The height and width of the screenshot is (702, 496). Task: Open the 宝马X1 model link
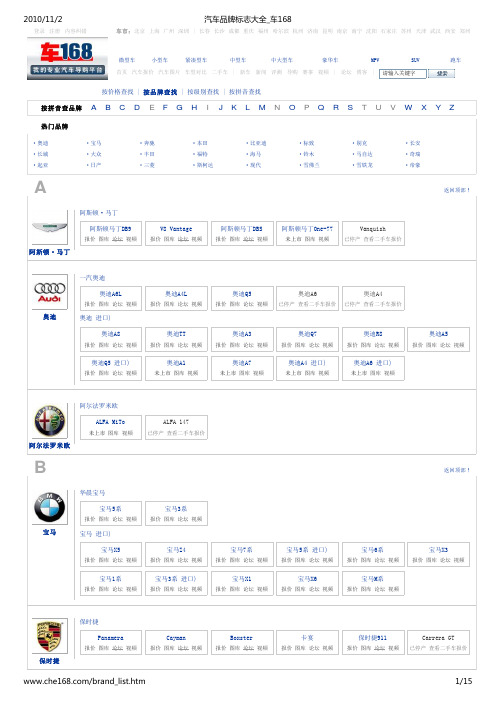point(242,579)
